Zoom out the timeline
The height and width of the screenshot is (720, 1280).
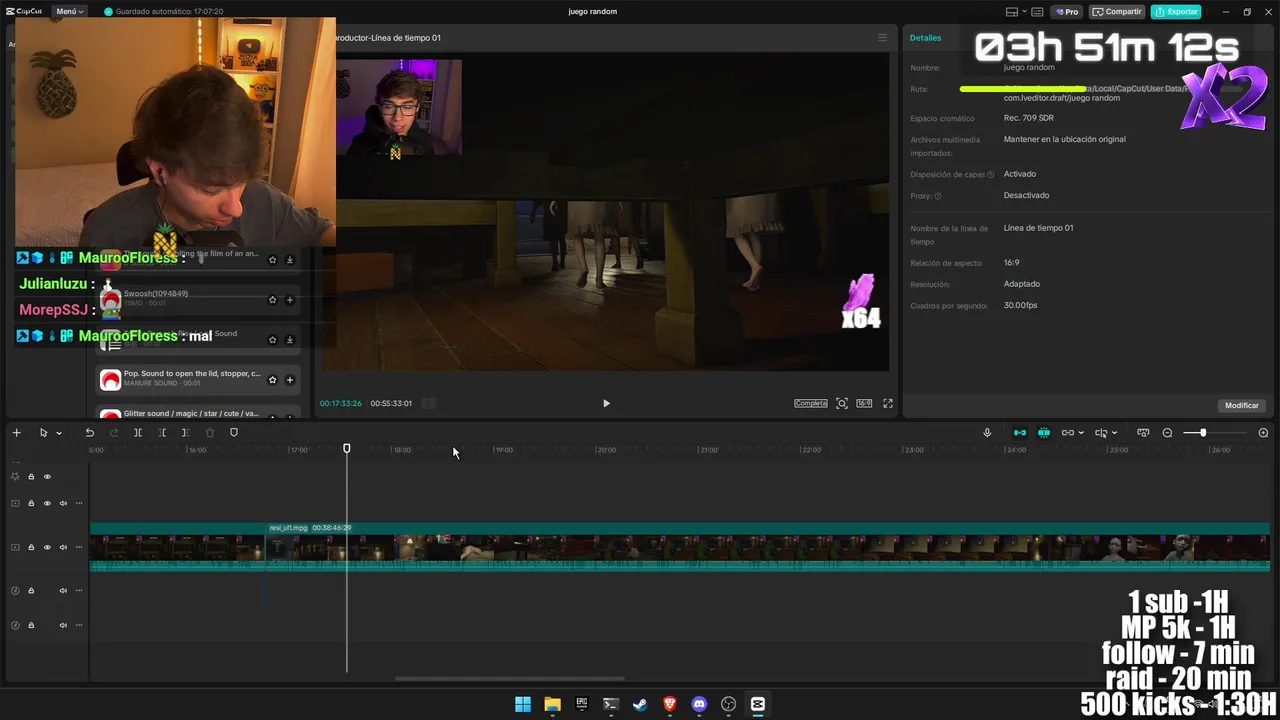click(1167, 433)
